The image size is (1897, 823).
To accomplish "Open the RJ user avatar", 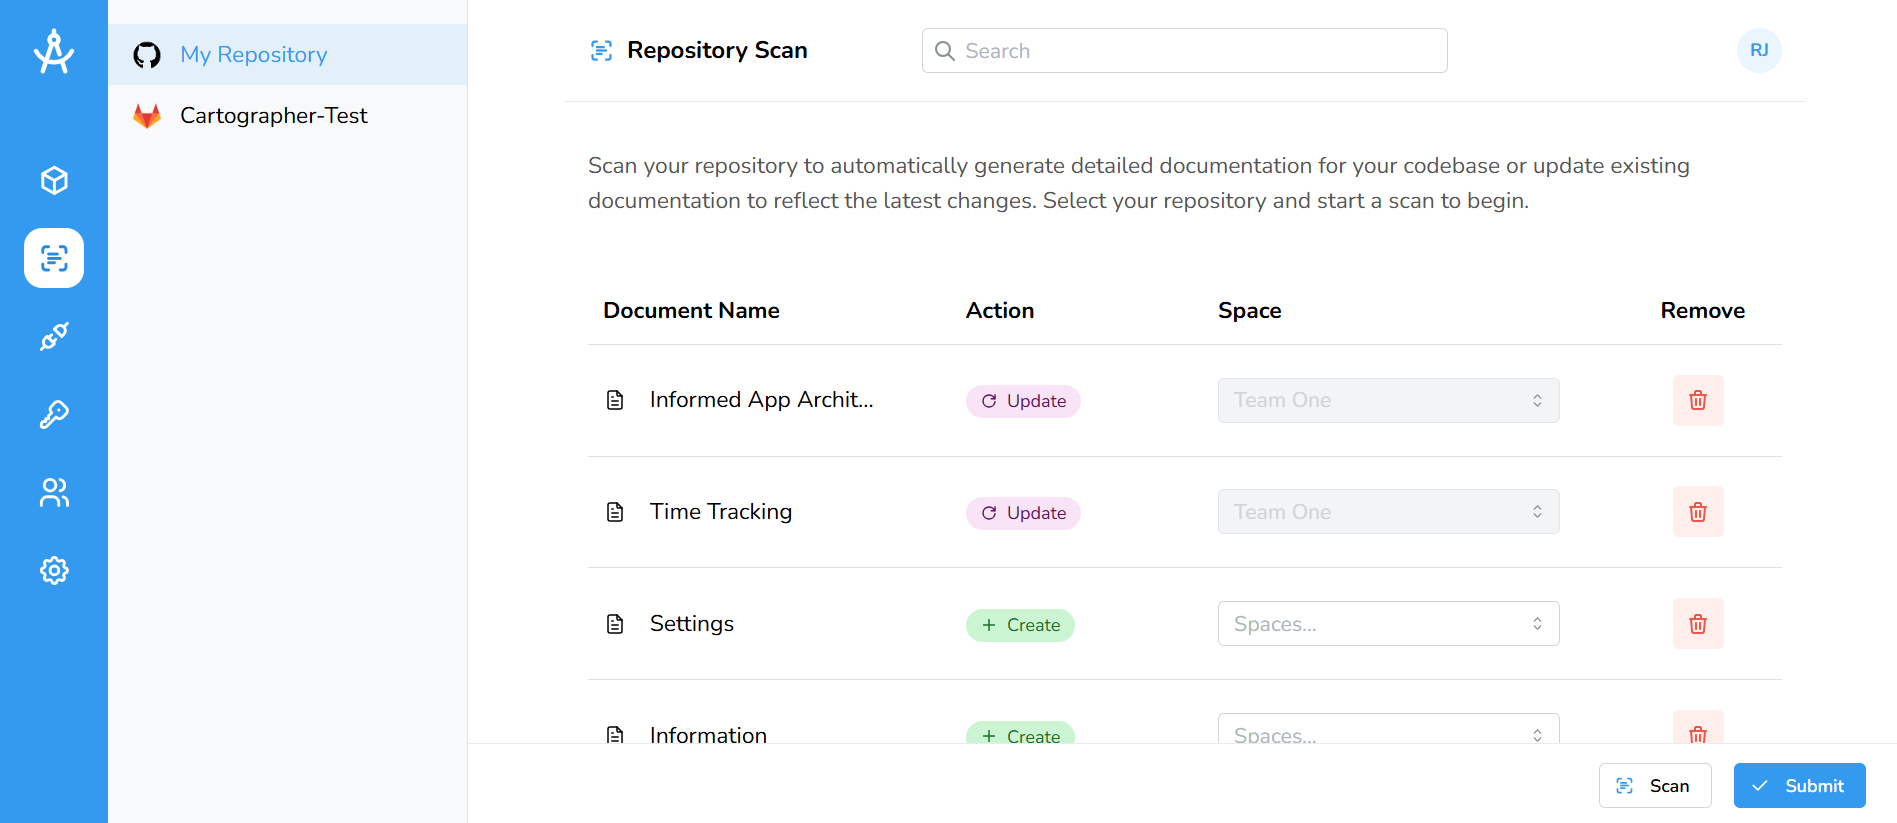I will pyautogui.click(x=1759, y=50).
